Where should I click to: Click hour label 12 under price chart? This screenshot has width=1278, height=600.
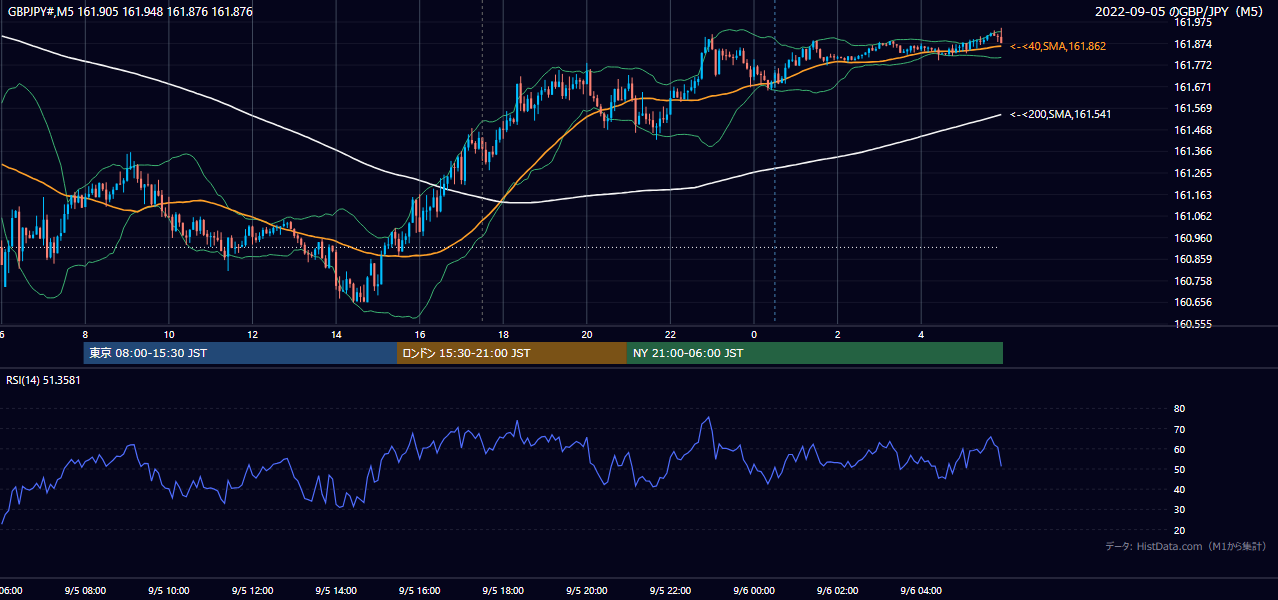pyautogui.click(x=253, y=334)
